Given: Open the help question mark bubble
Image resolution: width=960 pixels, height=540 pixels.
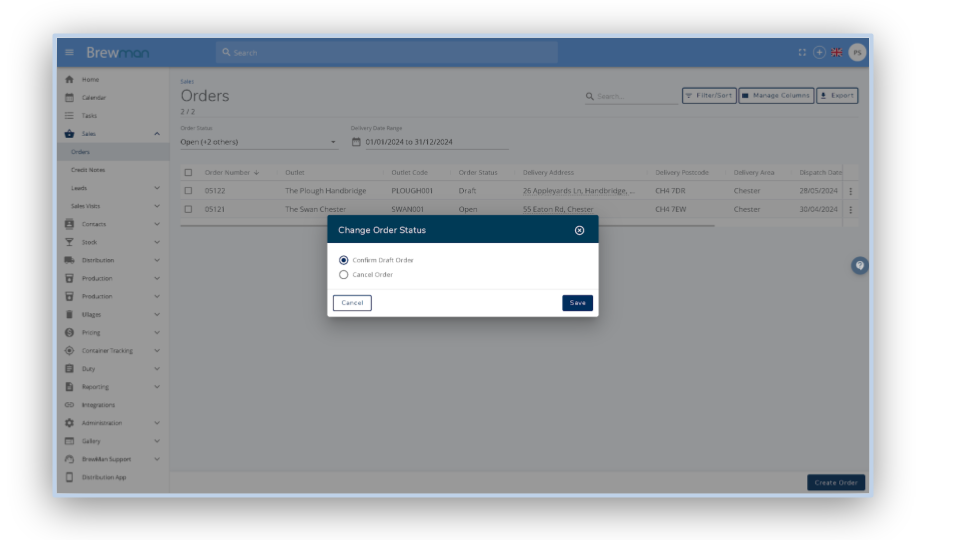Looking at the screenshot, I should (x=860, y=266).
